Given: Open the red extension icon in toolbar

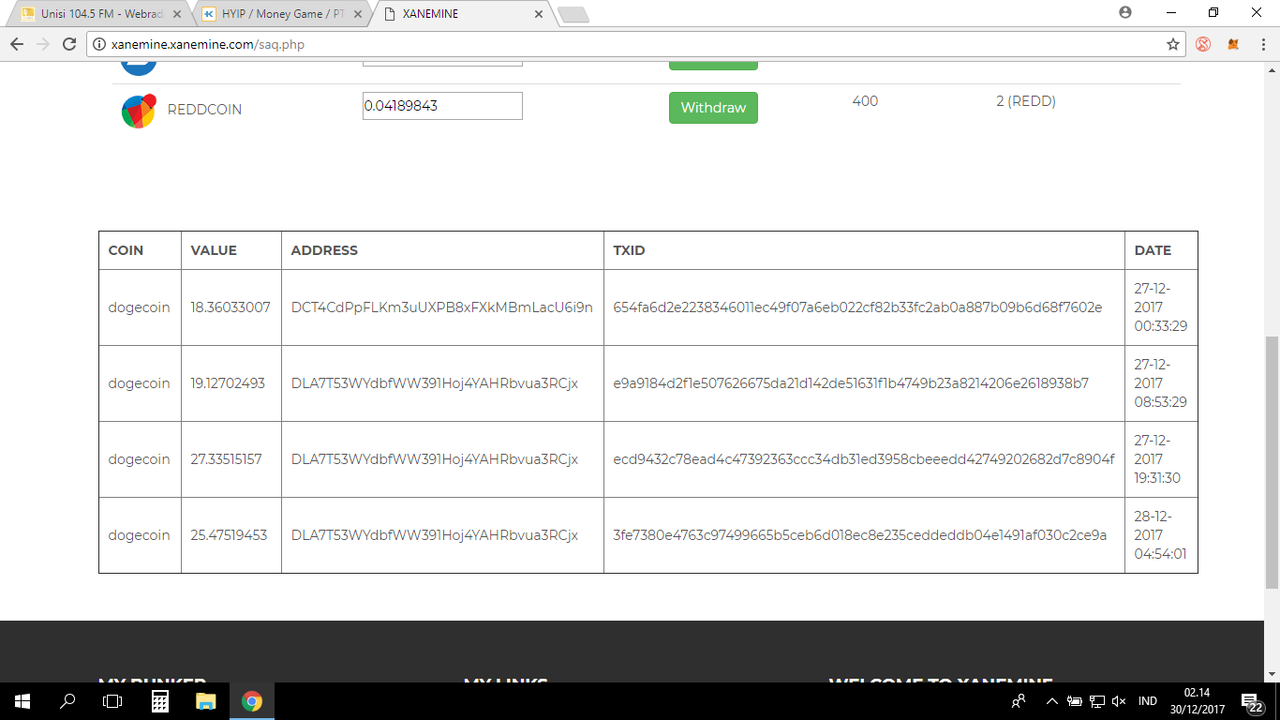Looking at the screenshot, I should point(1204,44).
